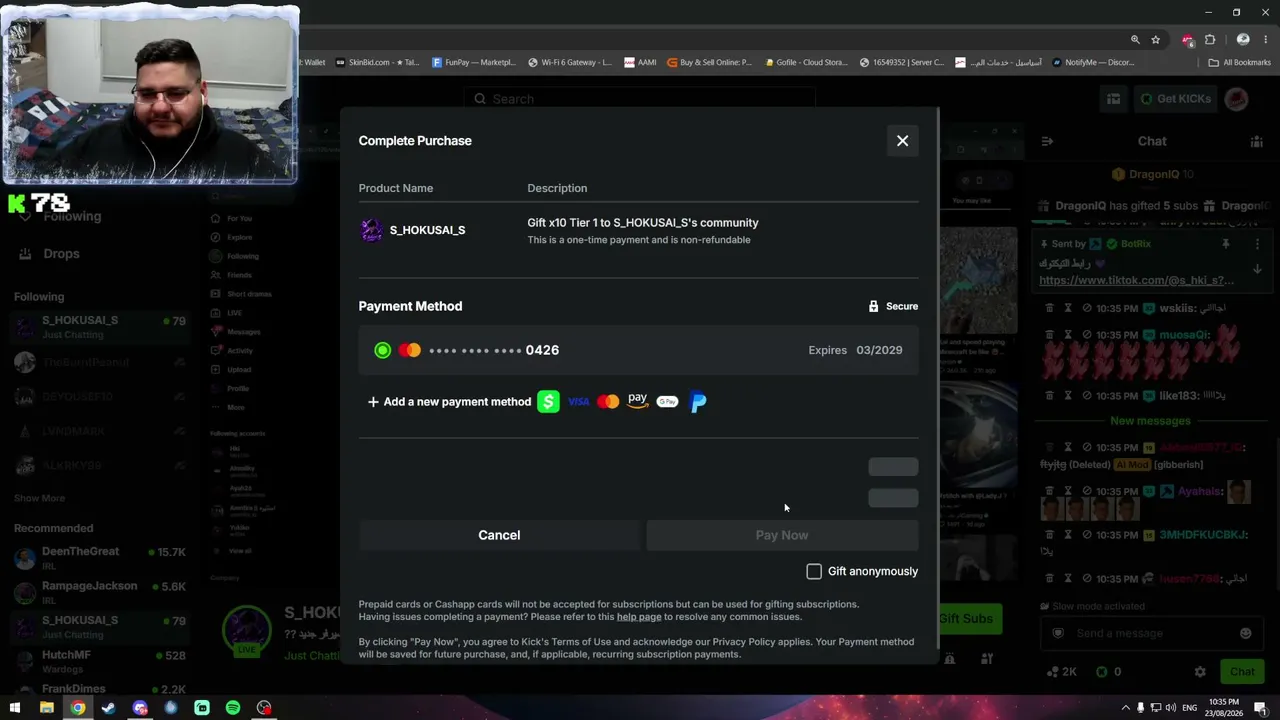Image resolution: width=1280 pixels, height=720 pixels.
Task: Click the green Chat send button
Action: (x=1242, y=672)
